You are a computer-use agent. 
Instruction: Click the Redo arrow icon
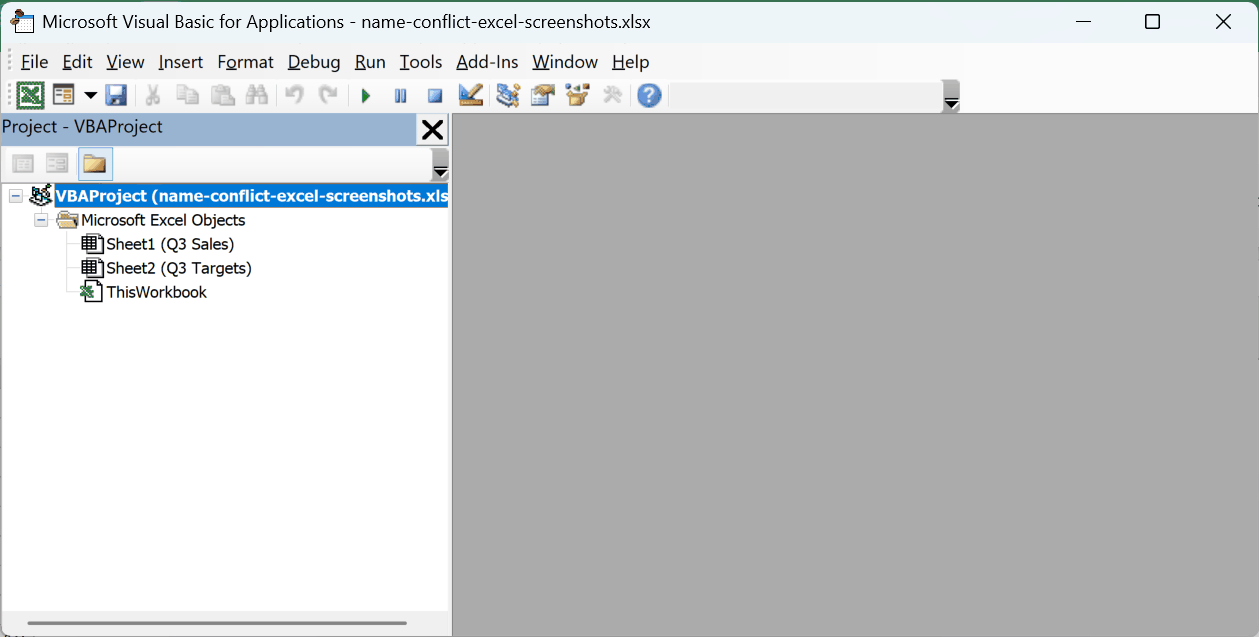[x=327, y=95]
